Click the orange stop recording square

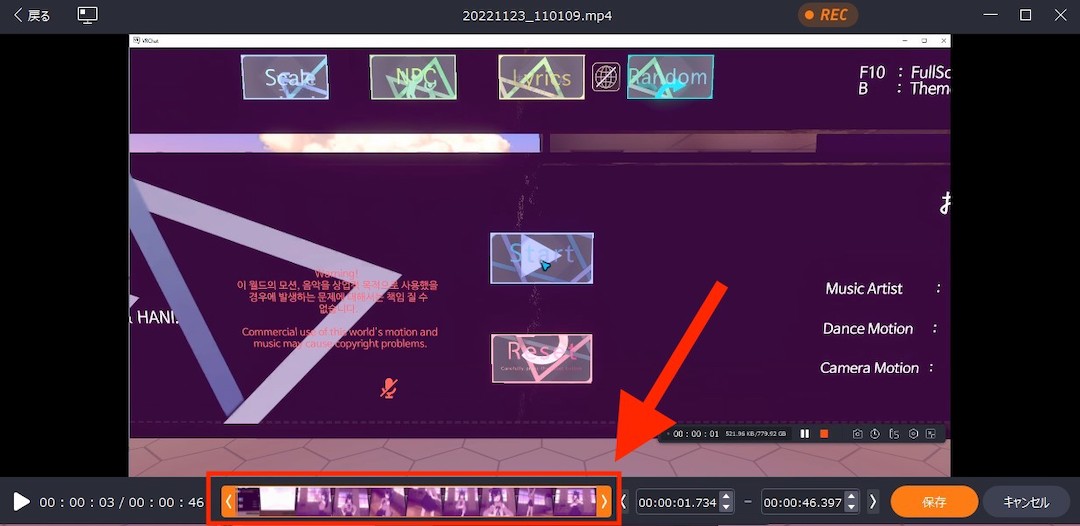pos(824,434)
